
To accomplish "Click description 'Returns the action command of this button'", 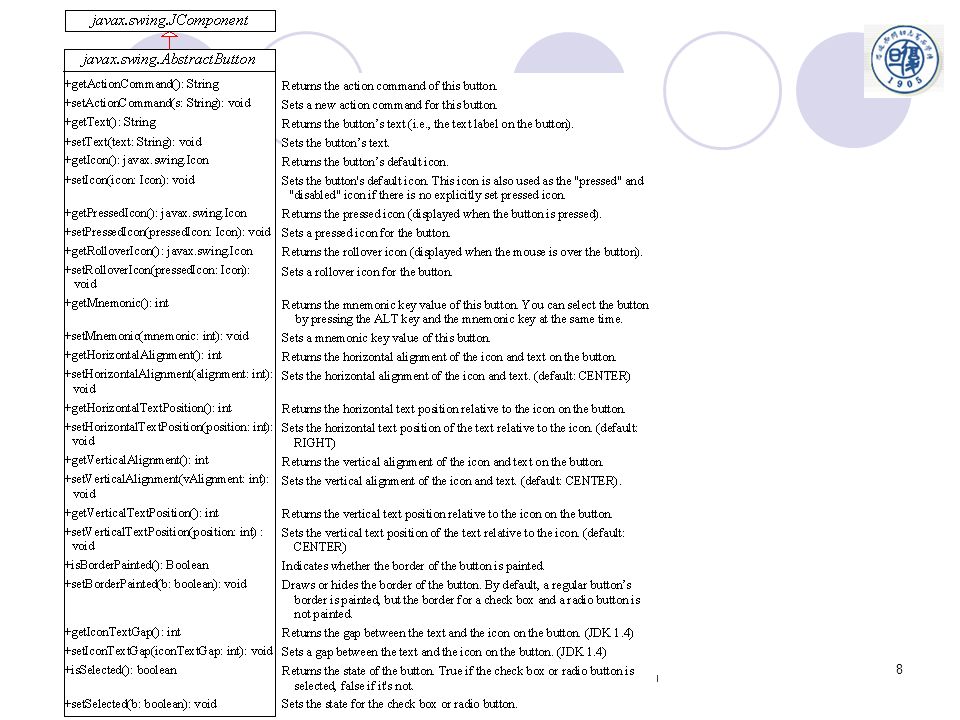I will 389,86.
